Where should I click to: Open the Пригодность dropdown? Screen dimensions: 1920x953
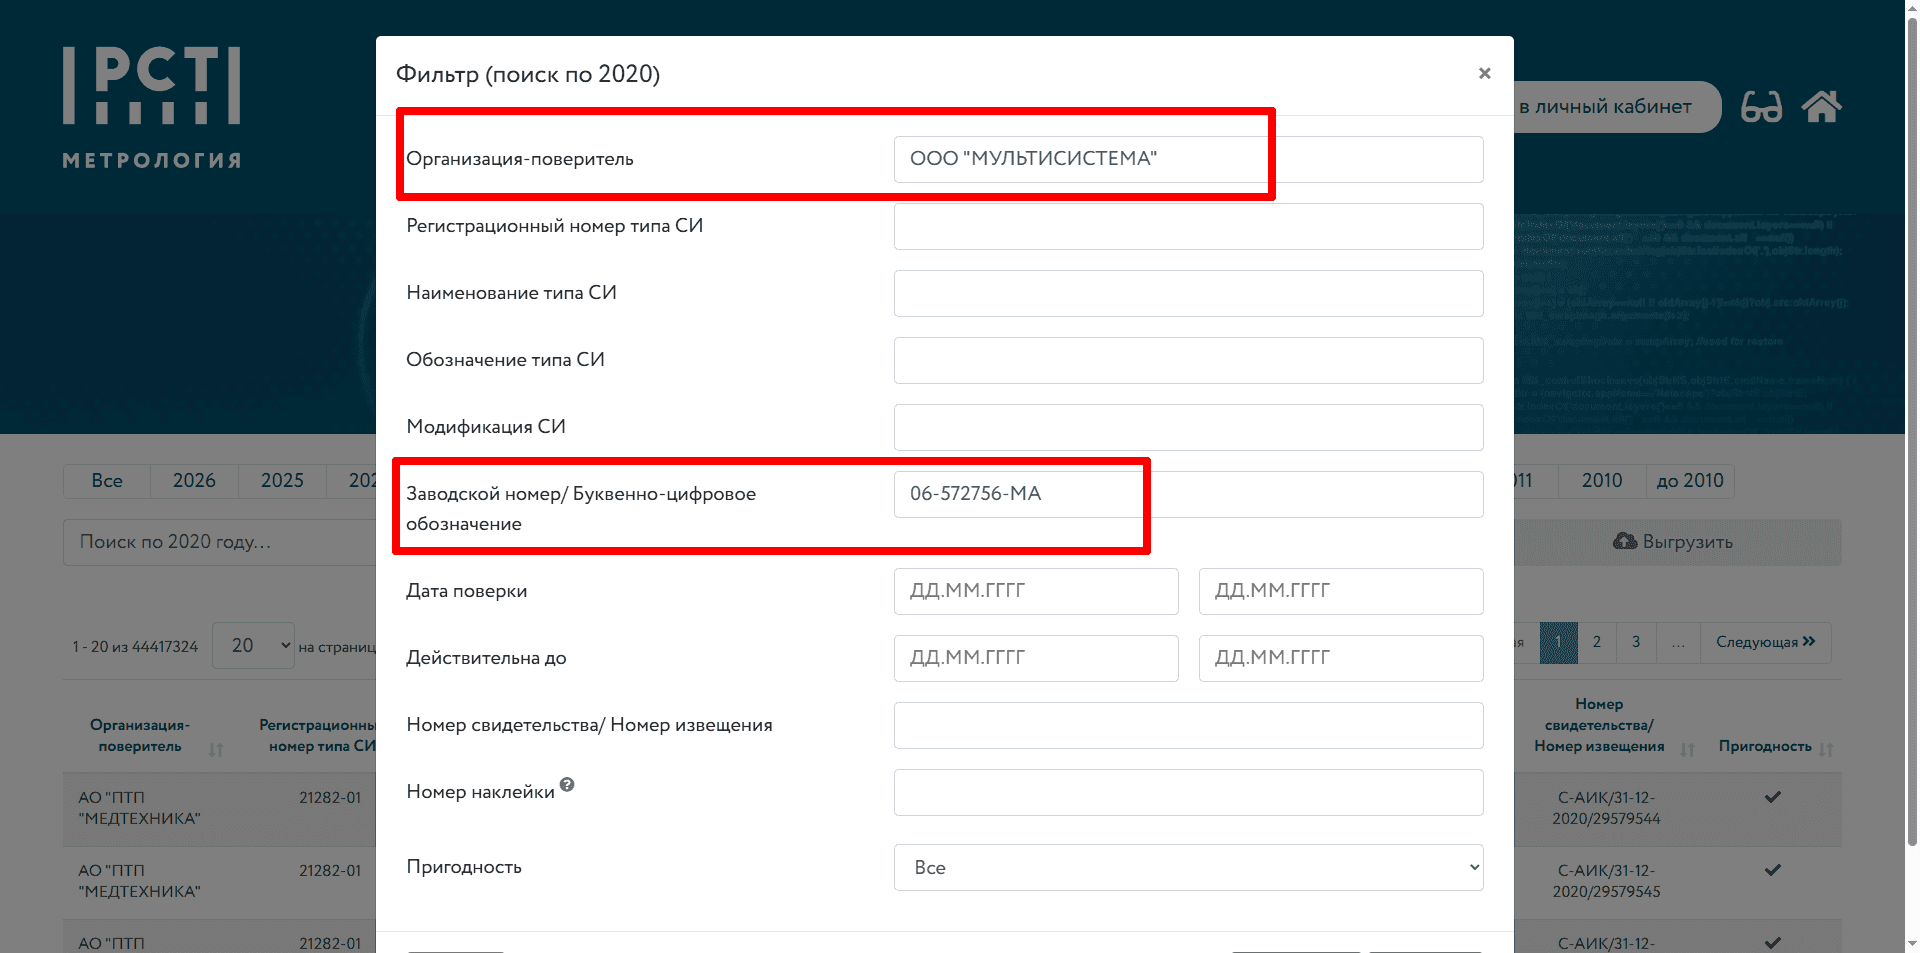(x=1188, y=868)
